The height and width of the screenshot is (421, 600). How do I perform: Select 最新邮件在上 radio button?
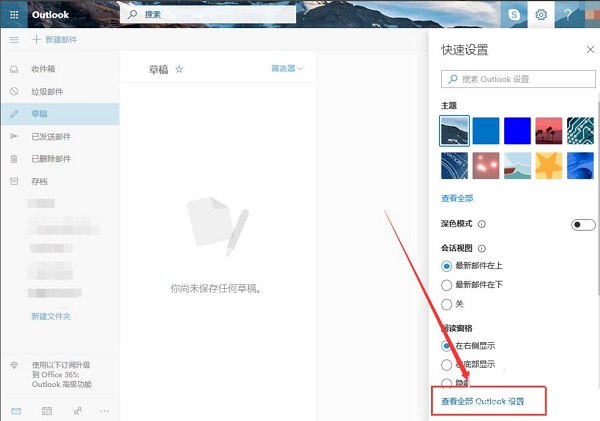tap(446, 266)
